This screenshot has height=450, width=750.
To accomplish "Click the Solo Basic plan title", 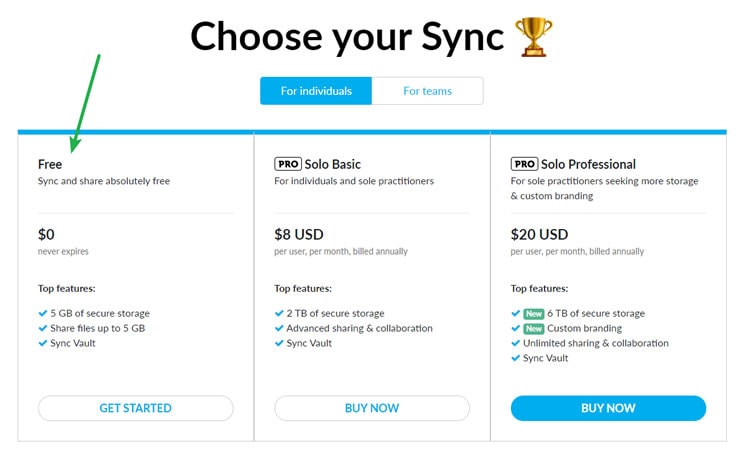I will point(332,164).
